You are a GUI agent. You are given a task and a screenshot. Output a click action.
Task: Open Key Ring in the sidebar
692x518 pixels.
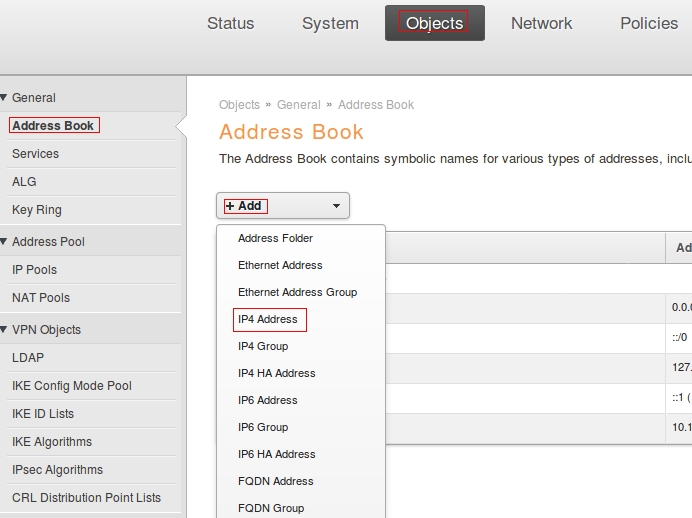pos(37,210)
